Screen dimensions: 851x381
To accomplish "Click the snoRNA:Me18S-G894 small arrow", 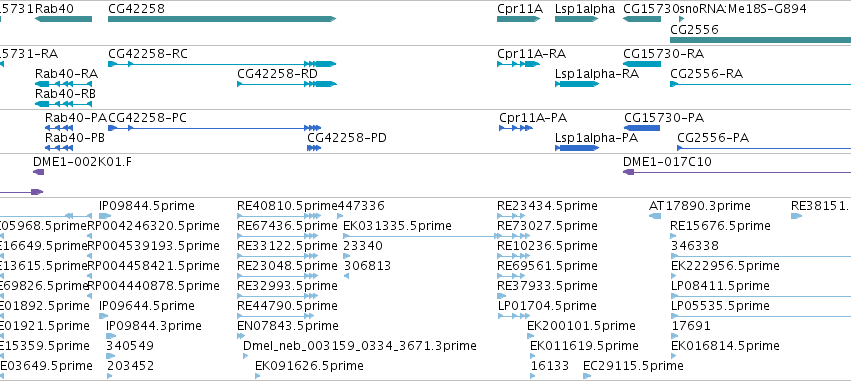I will point(682,19).
